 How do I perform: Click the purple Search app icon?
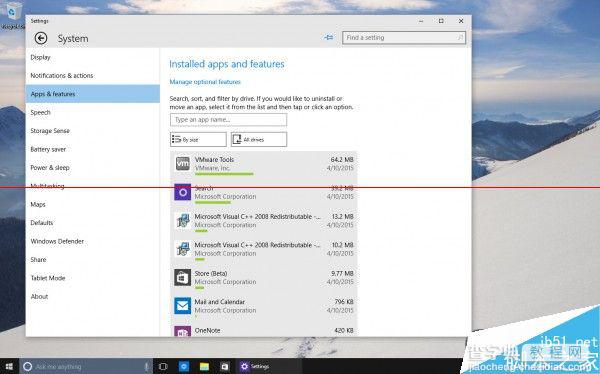coord(183,192)
